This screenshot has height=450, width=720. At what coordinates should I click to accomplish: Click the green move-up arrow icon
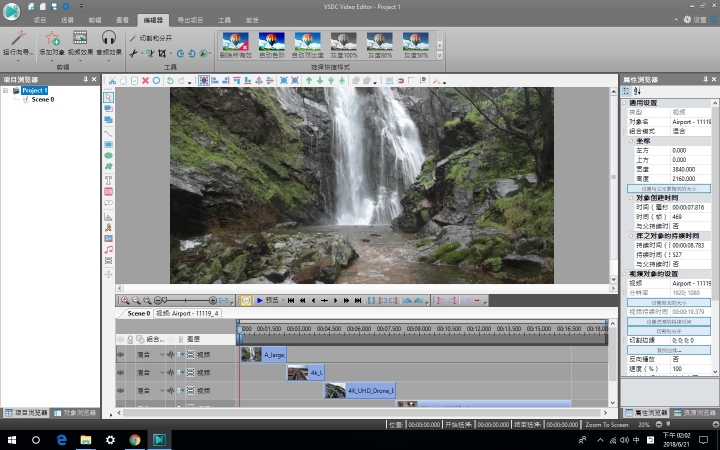(309, 81)
